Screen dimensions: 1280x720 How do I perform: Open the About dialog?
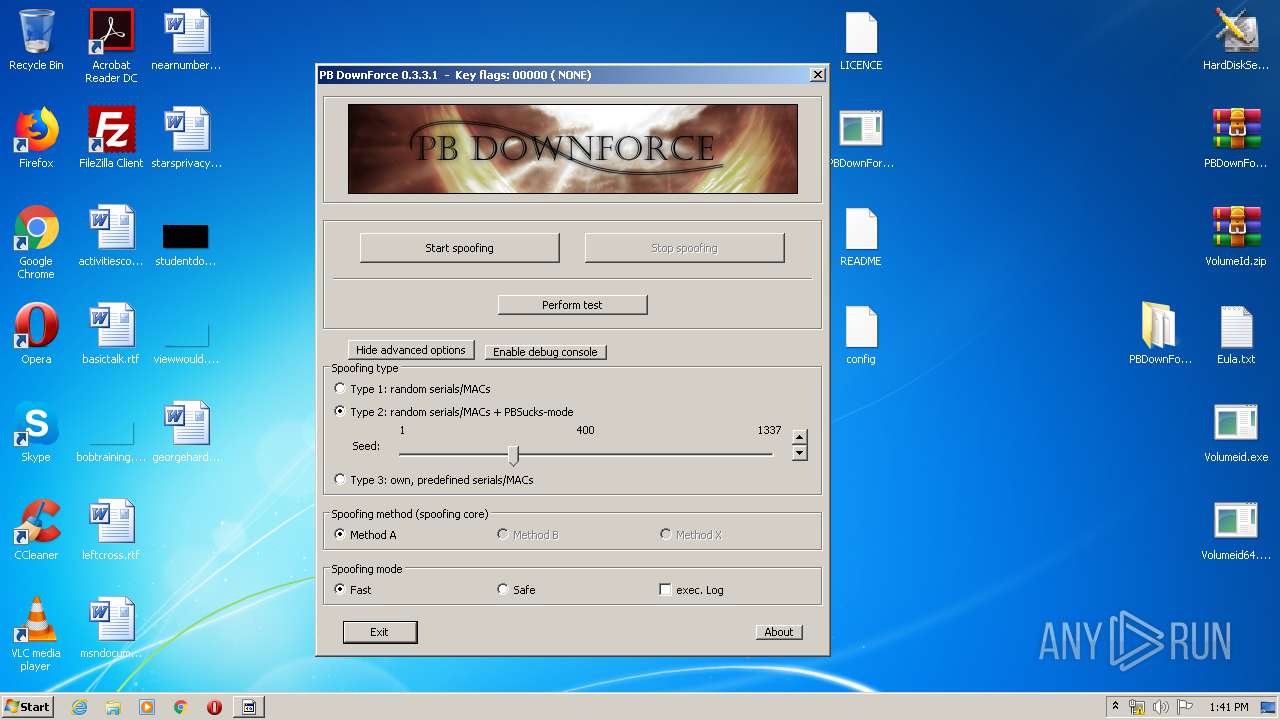pyautogui.click(x=779, y=632)
